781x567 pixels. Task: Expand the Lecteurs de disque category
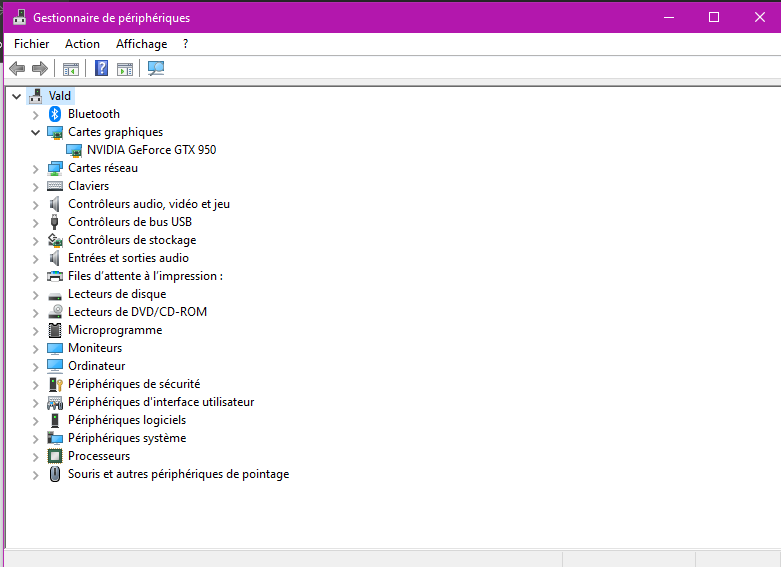pos(35,295)
